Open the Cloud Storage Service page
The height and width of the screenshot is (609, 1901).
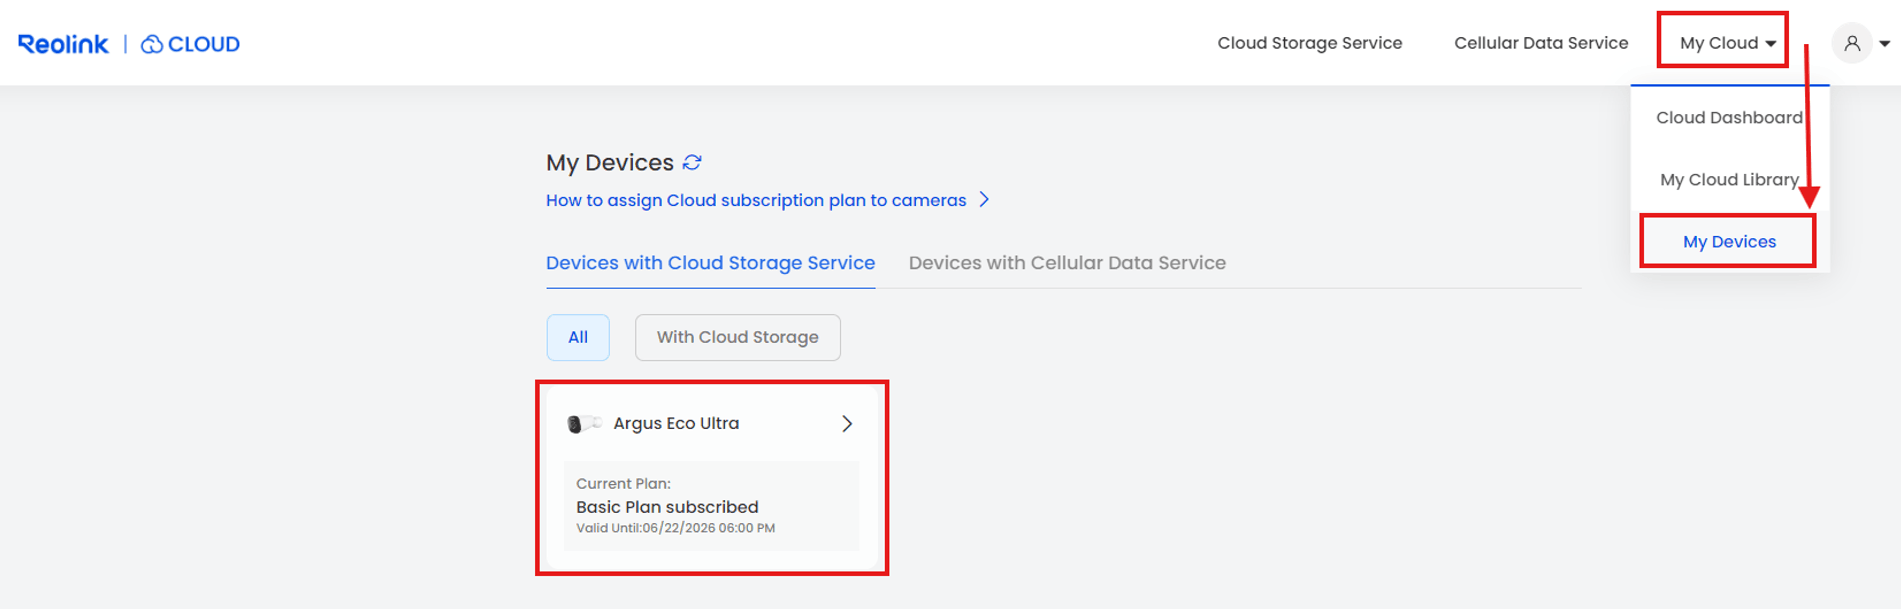1309,43
